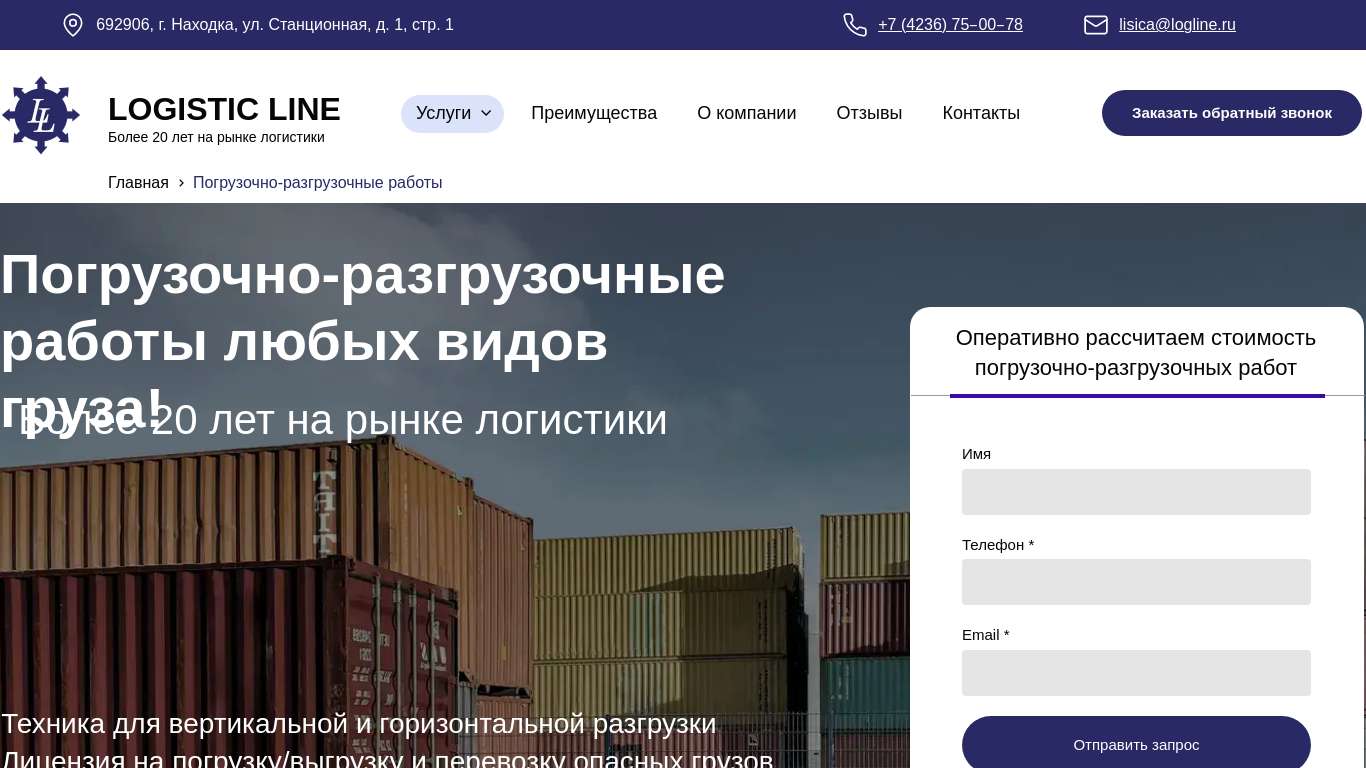Click the lisica@logline.ru email link
Image resolution: width=1366 pixels, height=768 pixels.
coord(1177,25)
